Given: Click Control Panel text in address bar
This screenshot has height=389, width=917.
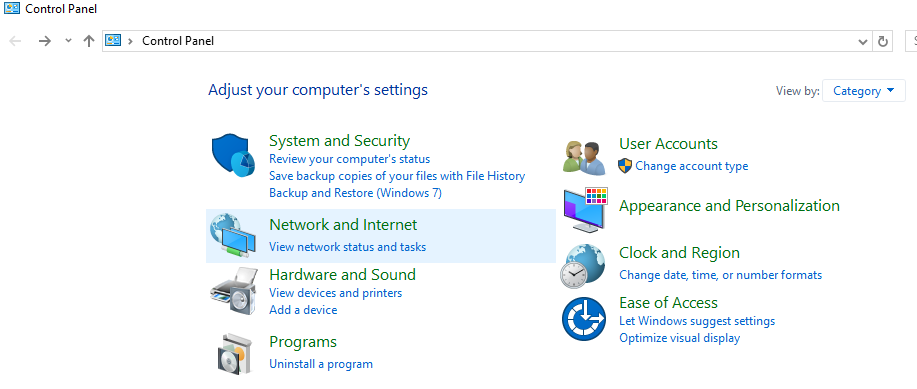Looking at the screenshot, I should coord(178,41).
